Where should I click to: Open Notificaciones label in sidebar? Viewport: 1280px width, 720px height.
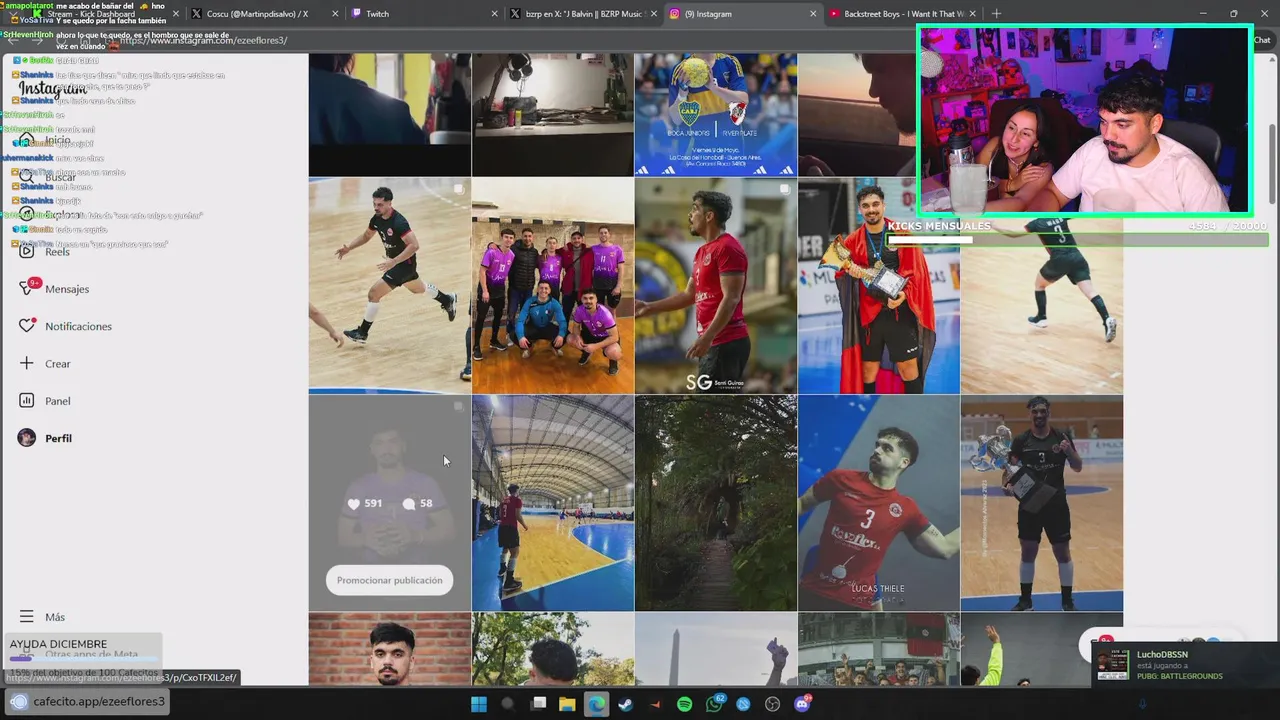(78, 326)
